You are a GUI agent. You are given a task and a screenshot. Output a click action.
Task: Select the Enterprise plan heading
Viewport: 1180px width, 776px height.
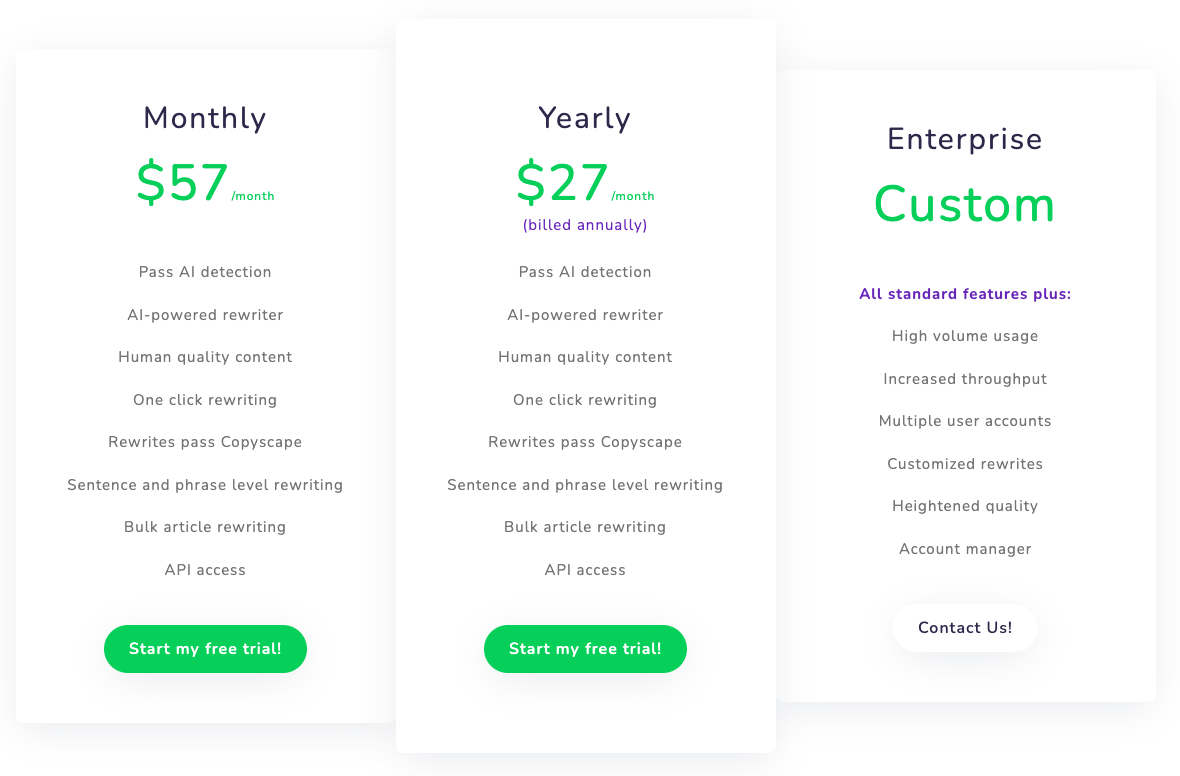click(x=964, y=139)
